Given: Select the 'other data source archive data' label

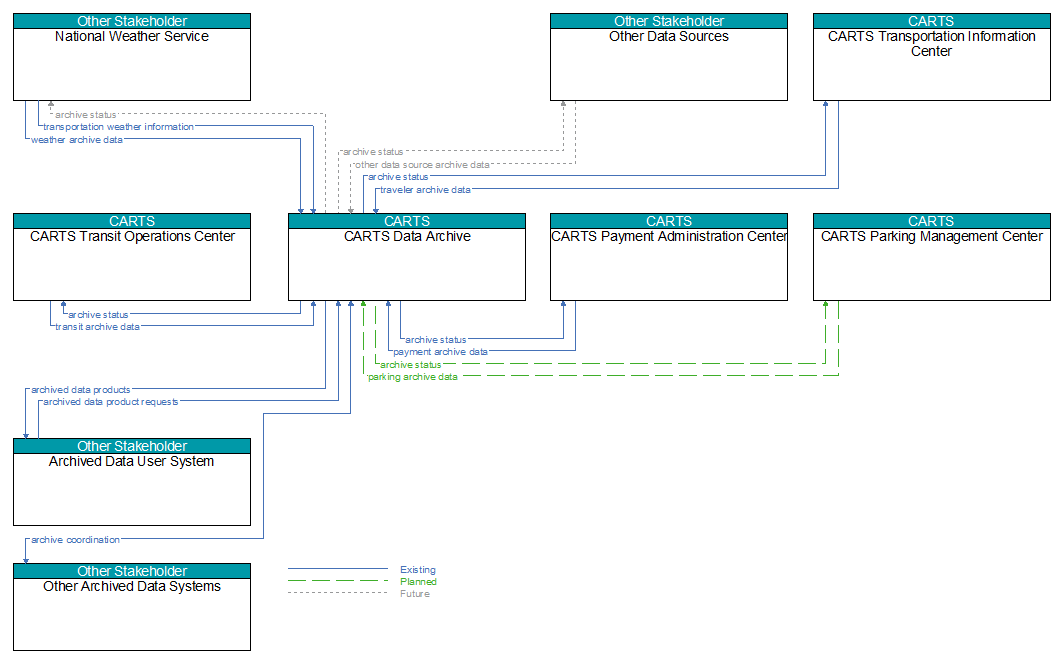Looking at the screenshot, I should pos(422,164).
